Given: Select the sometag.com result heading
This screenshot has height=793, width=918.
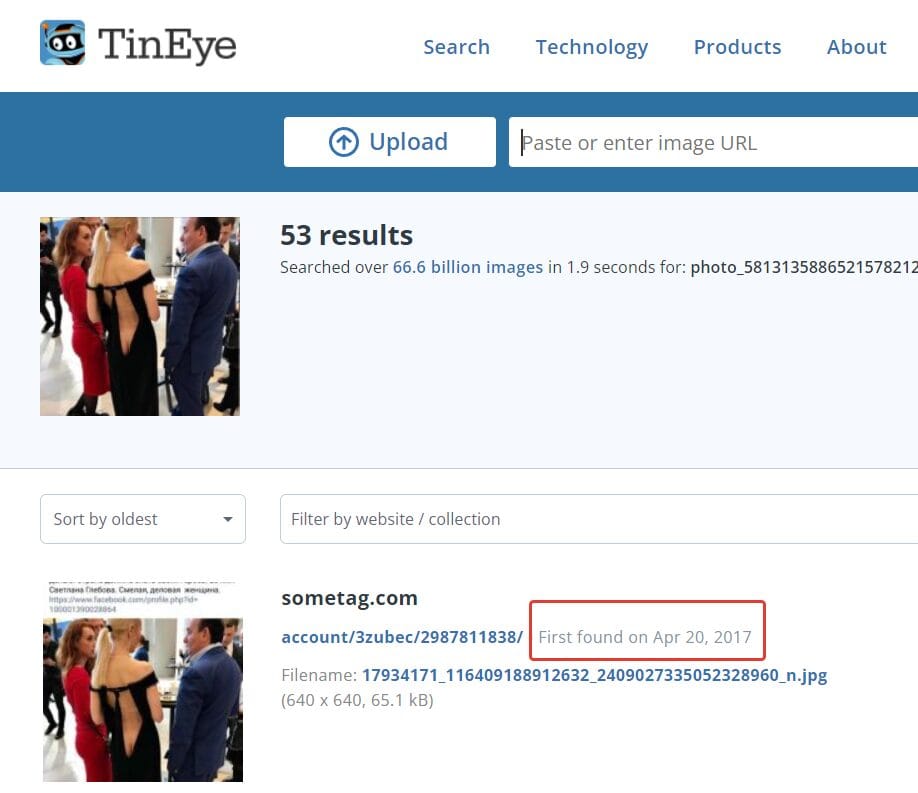Looking at the screenshot, I should [350, 598].
